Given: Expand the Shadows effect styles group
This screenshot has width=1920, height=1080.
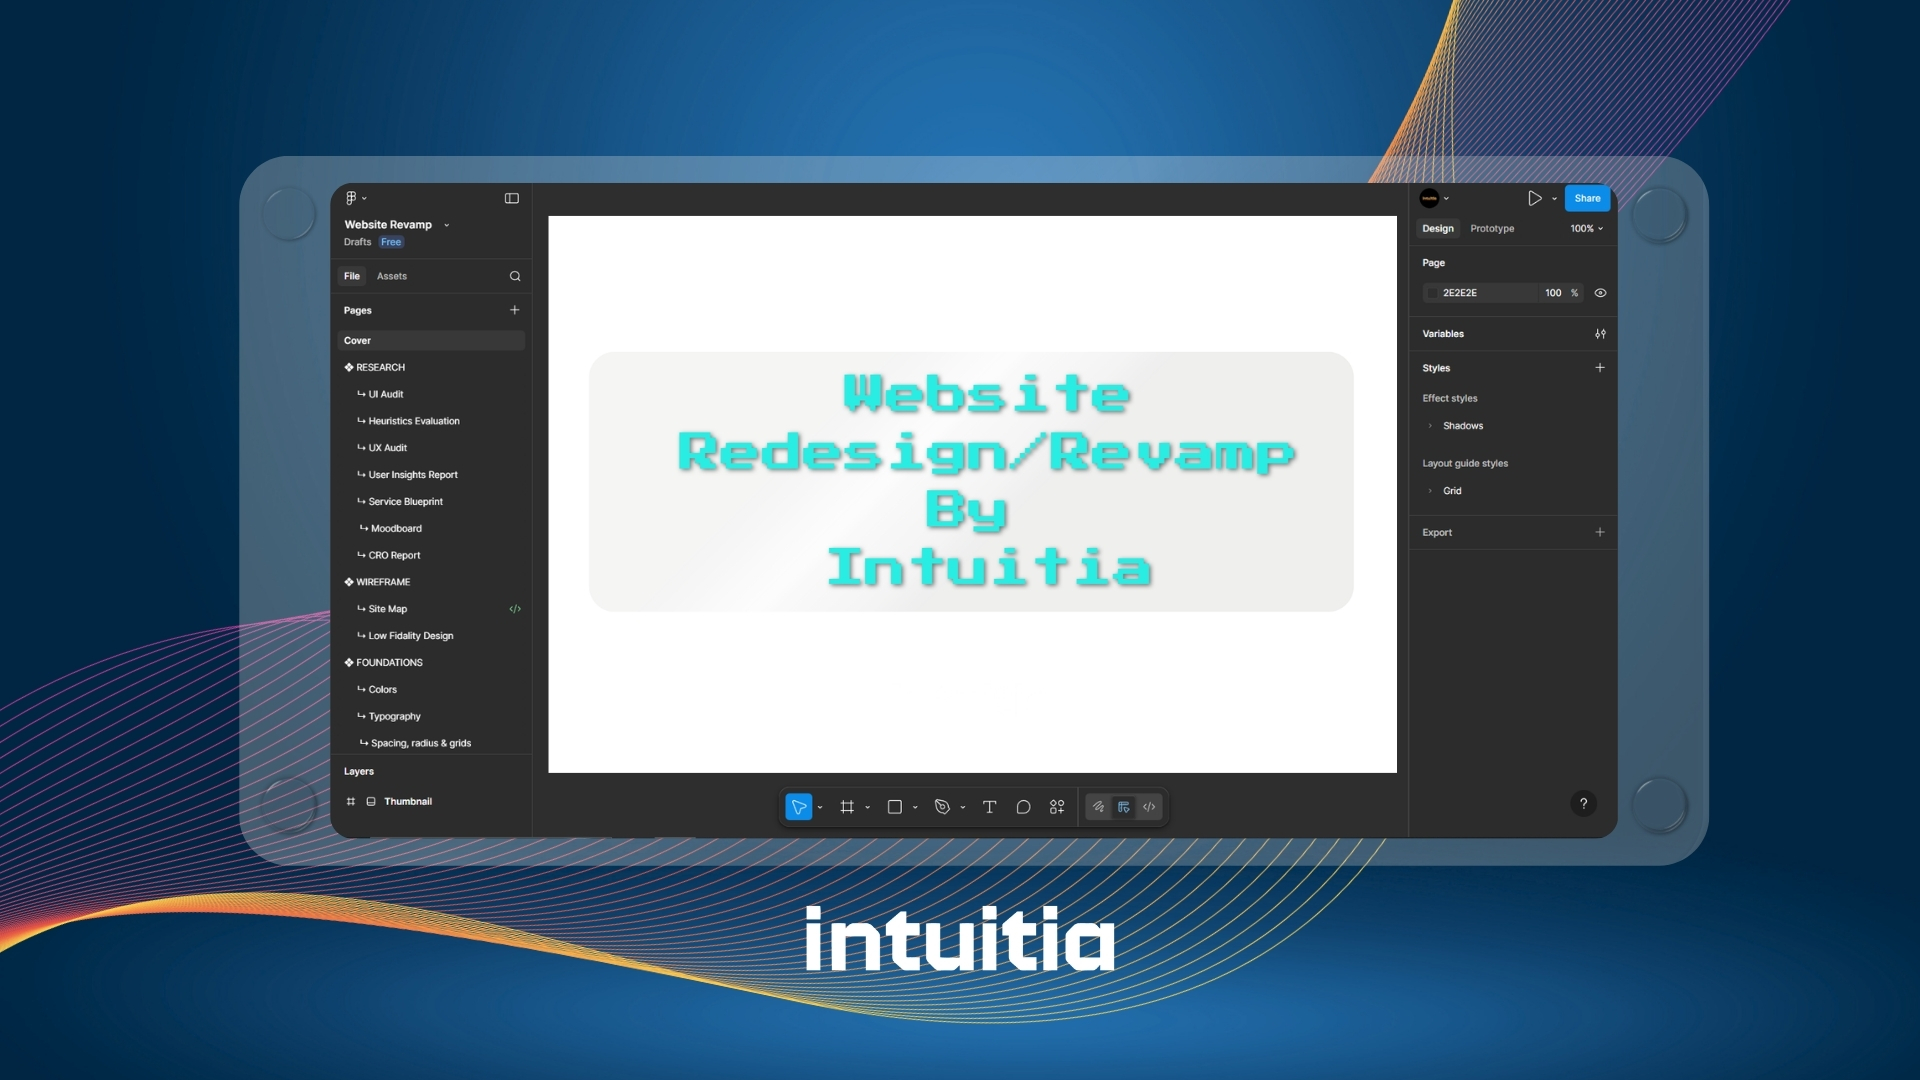Looking at the screenshot, I should (x=1430, y=426).
